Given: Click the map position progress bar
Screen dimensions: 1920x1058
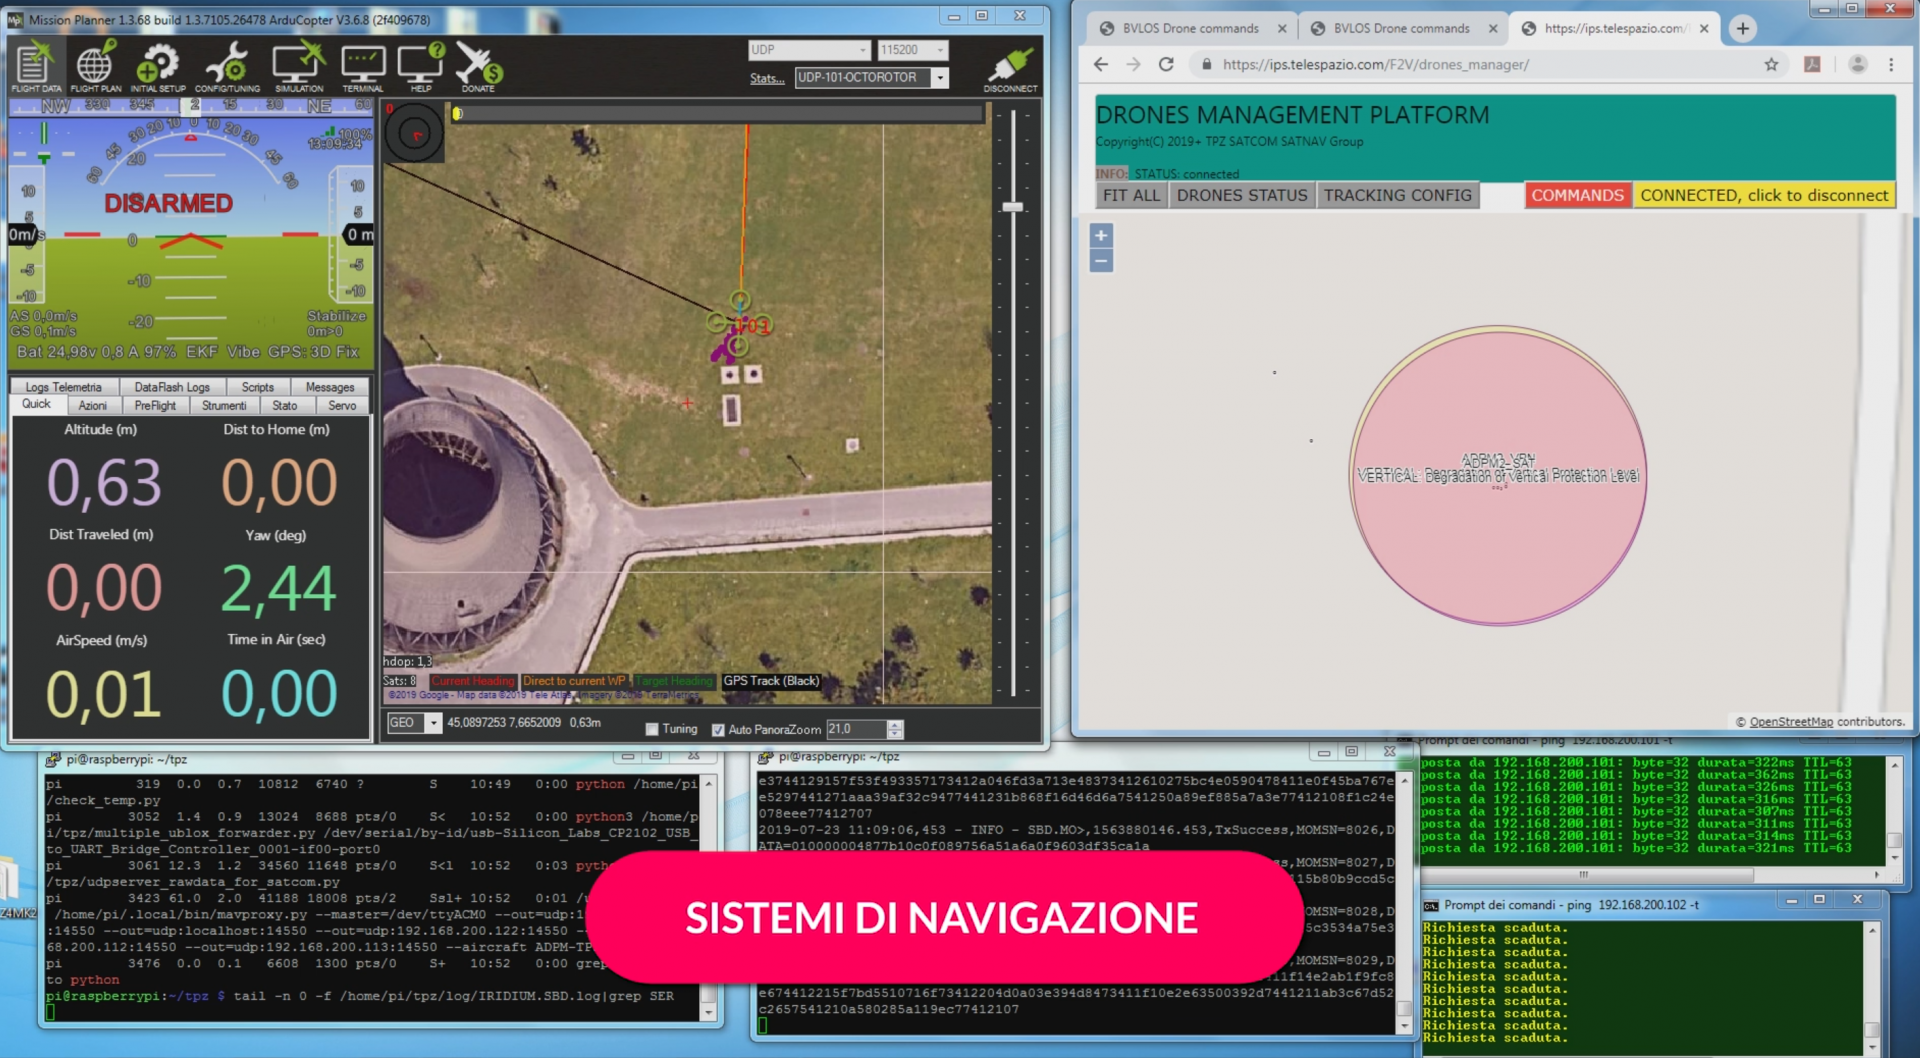Looking at the screenshot, I should (x=718, y=113).
